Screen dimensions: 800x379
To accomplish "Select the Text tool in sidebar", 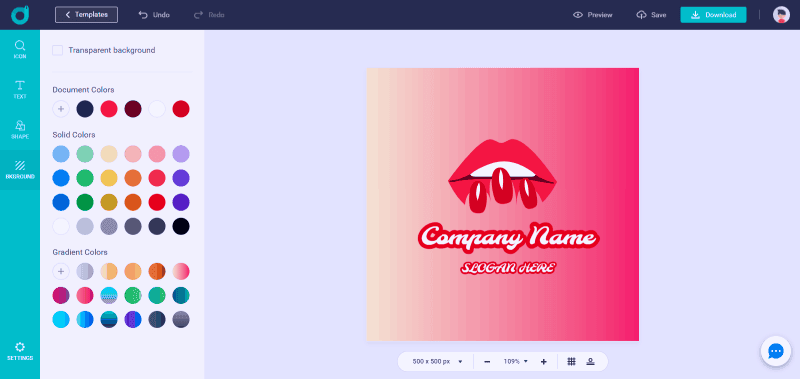I will pyautogui.click(x=20, y=90).
